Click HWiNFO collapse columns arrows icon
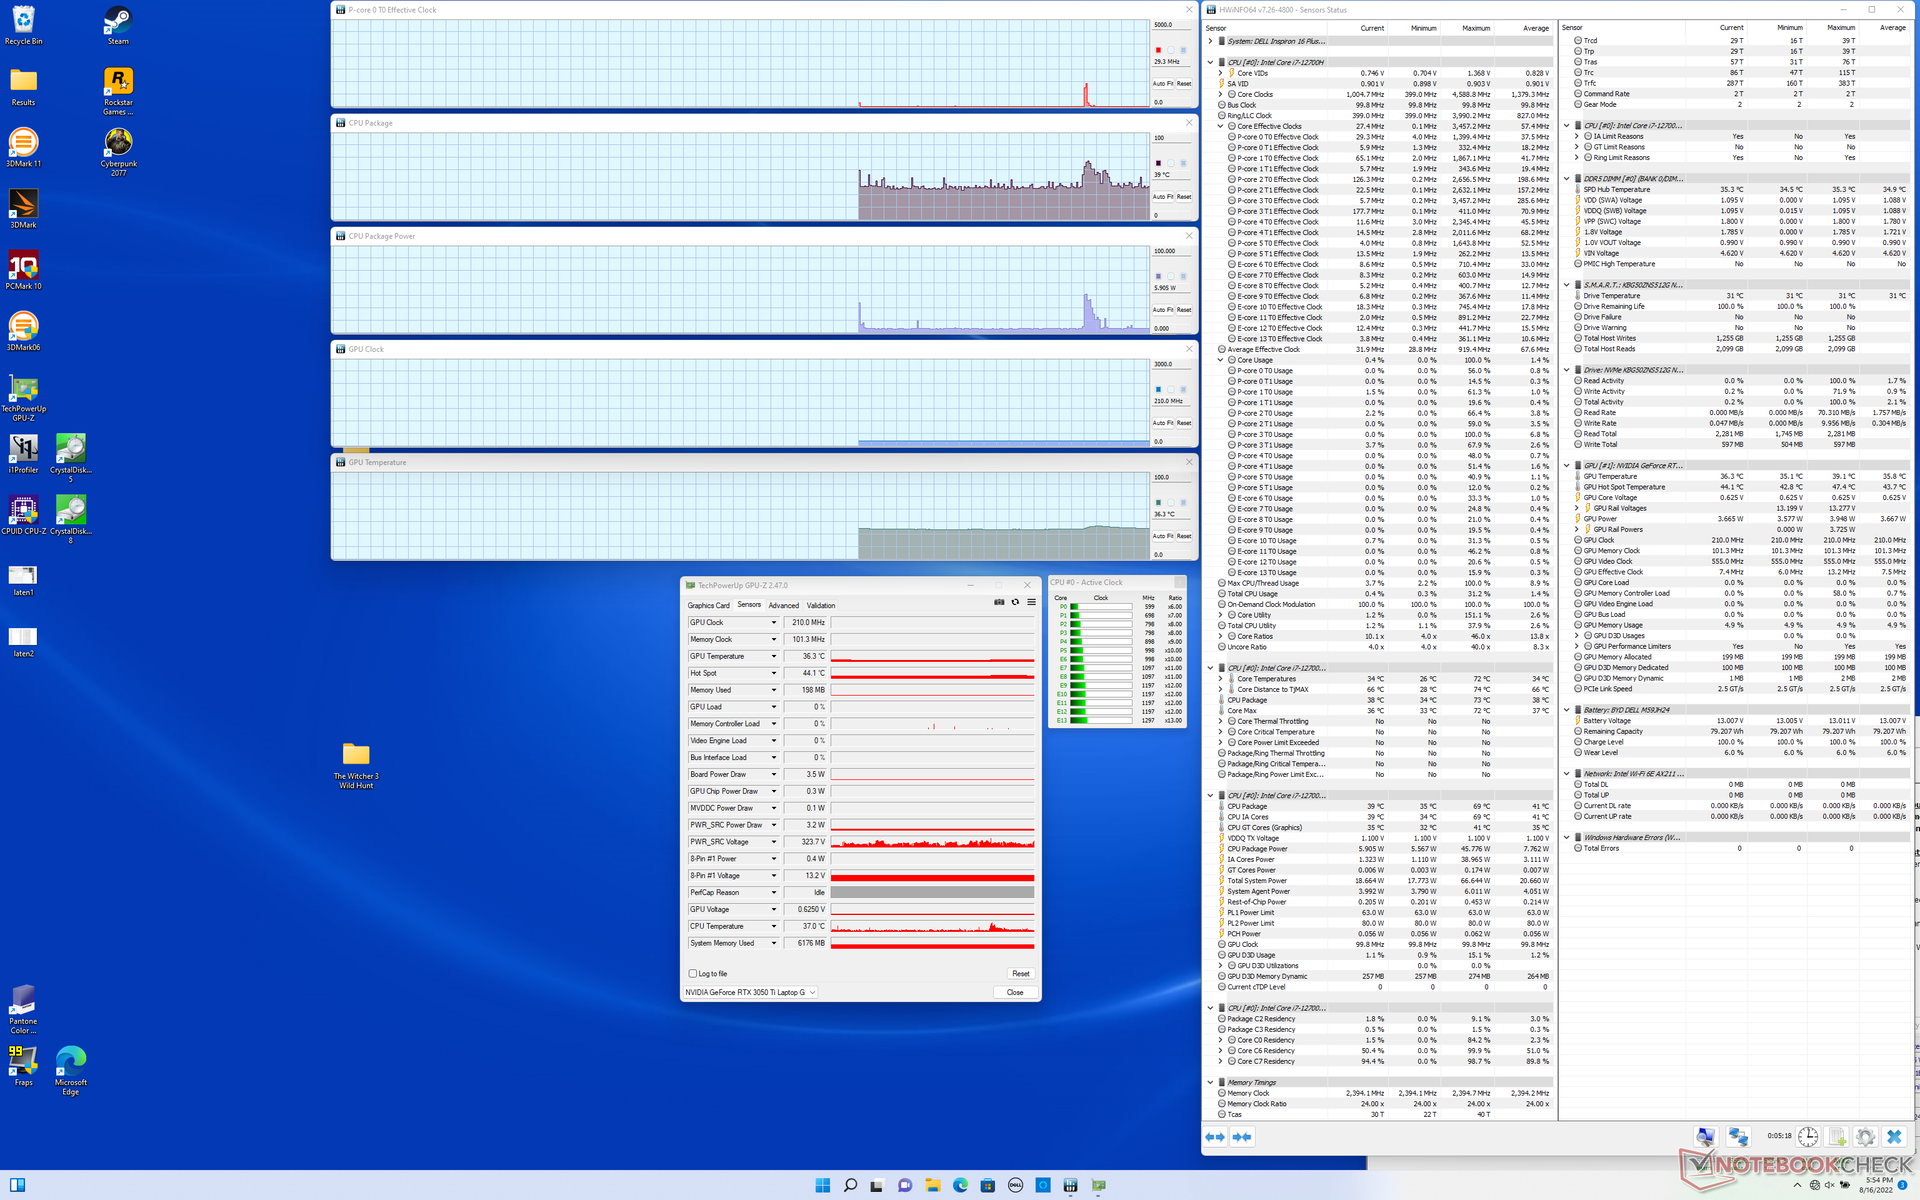The image size is (1920, 1200). click(x=1242, y=1137)
